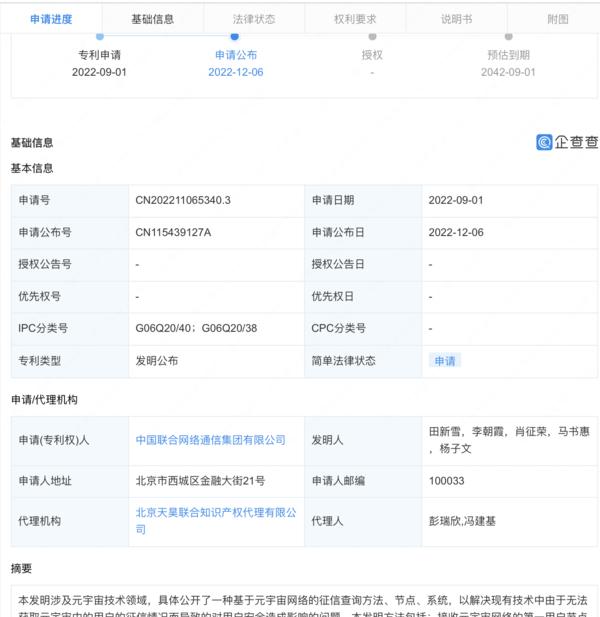
Task: Click the 发明人 label cell
Action: click(363, 440)
